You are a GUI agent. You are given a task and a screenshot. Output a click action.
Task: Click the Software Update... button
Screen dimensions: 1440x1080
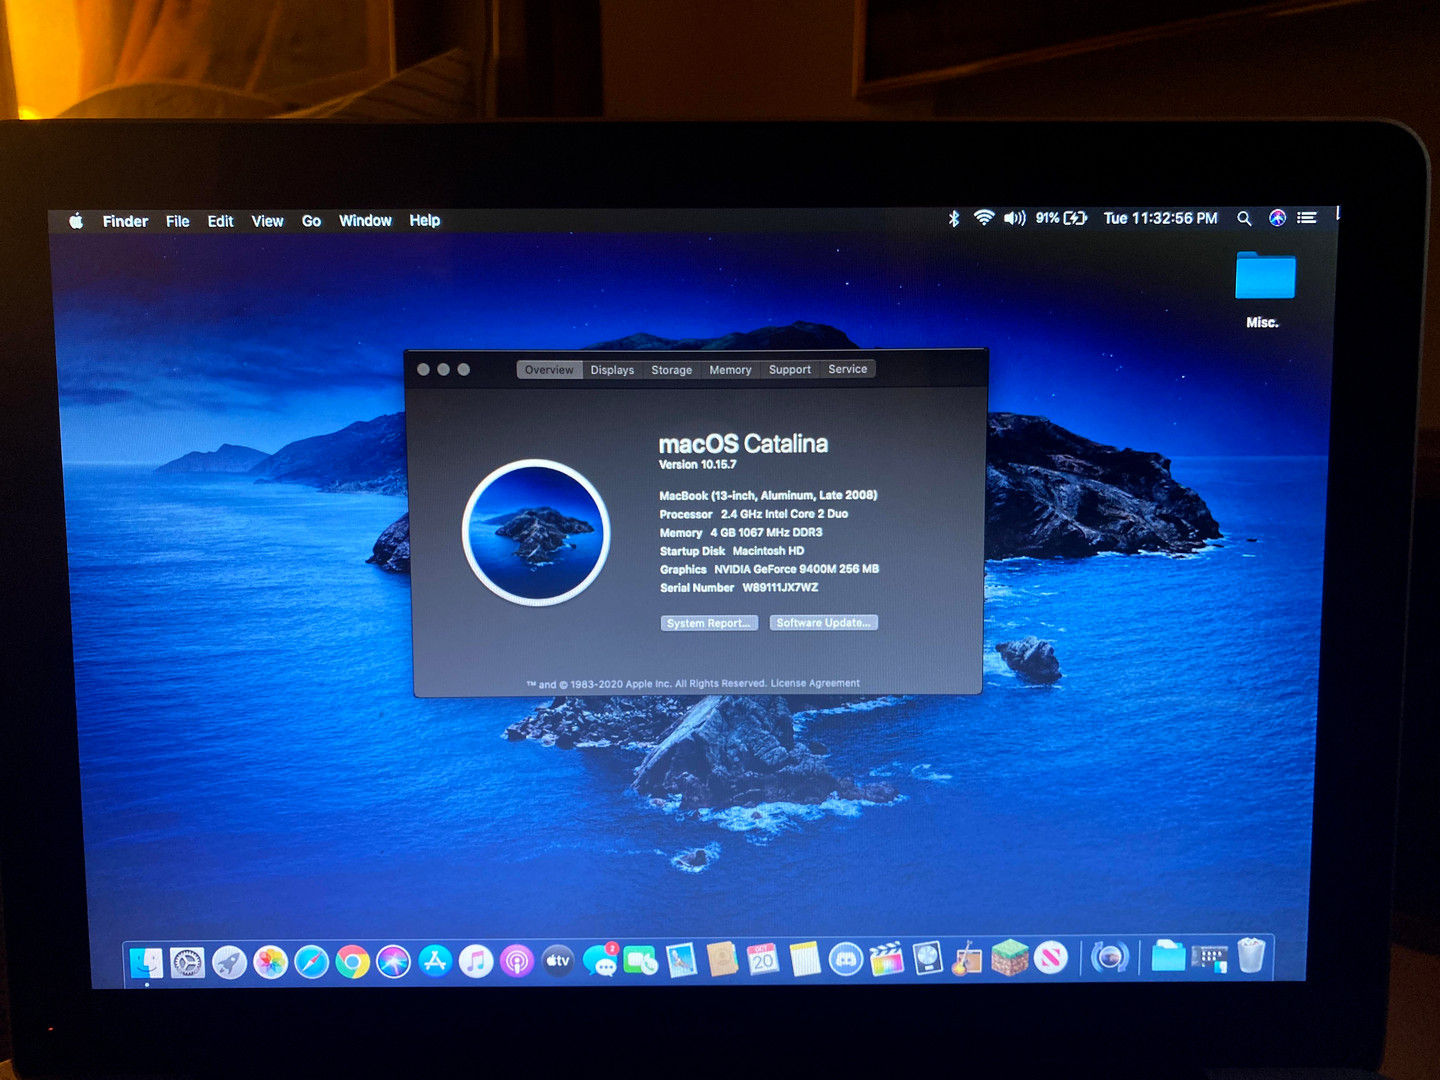(x=823, y=622)
